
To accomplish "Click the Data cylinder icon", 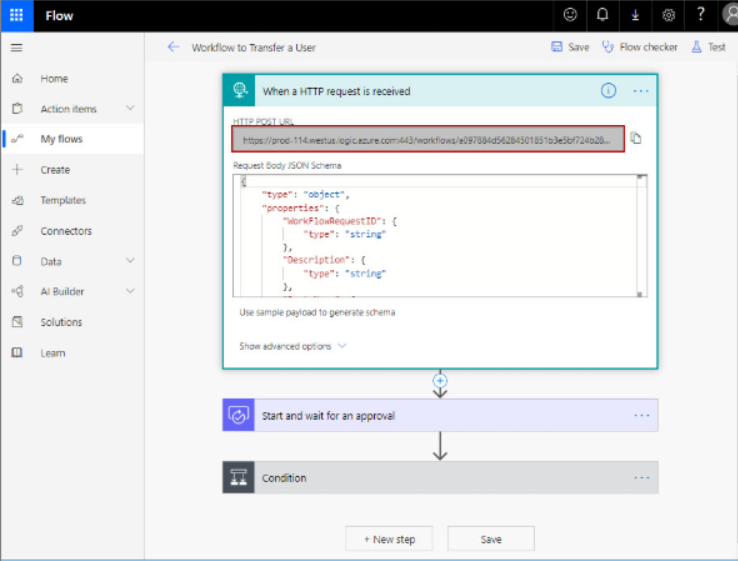I will (x=17, y=261).
